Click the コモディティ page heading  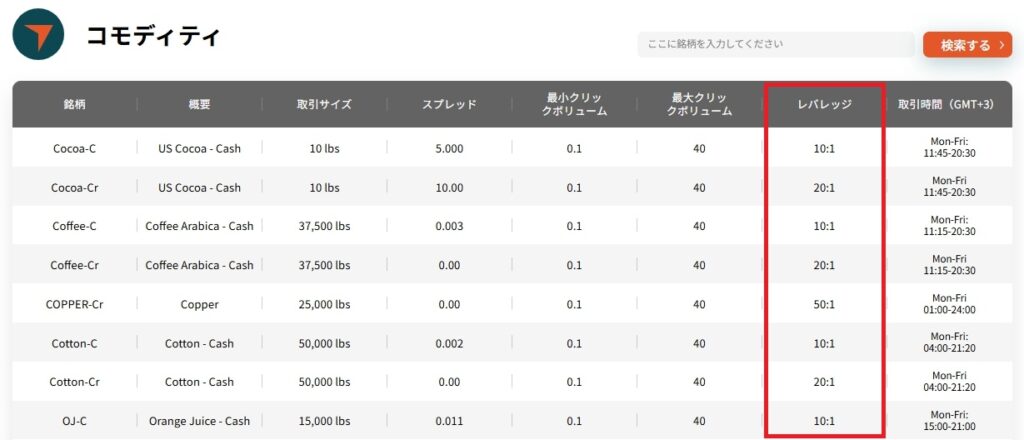click(152, 37)
